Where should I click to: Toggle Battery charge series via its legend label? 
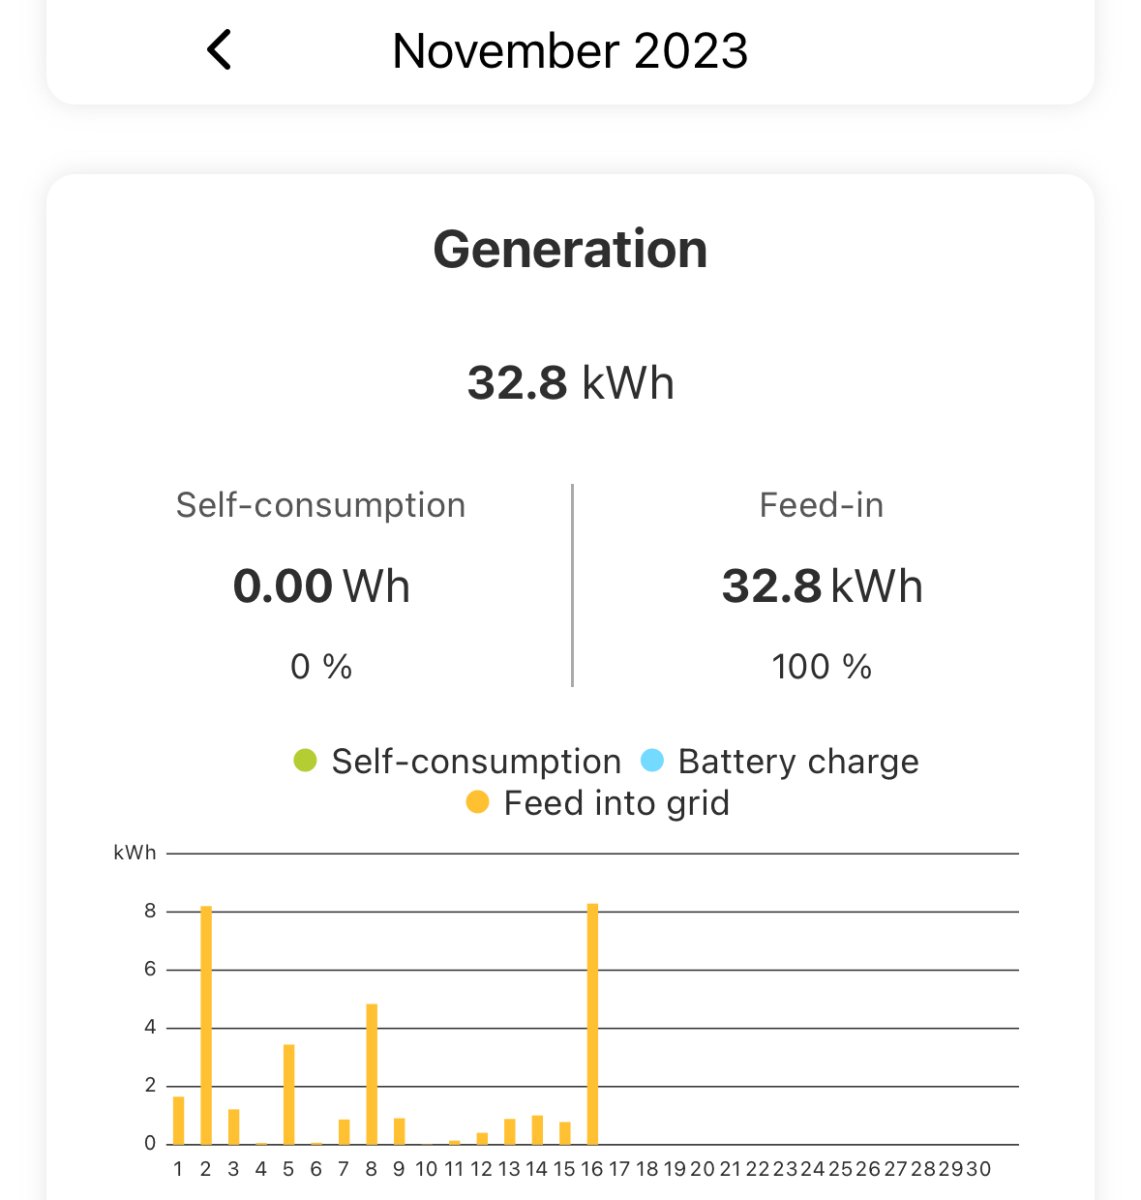click(x=798, y=761)
